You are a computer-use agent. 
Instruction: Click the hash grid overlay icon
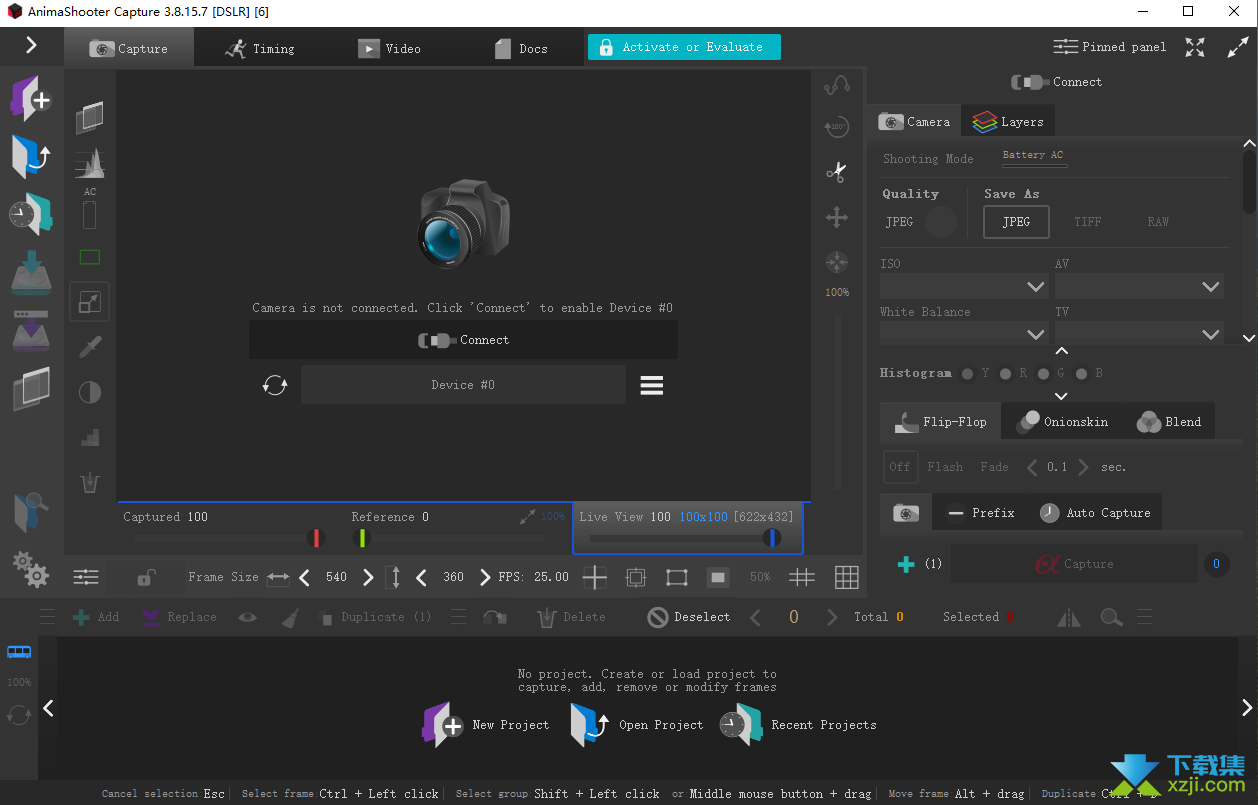point(802,577)
